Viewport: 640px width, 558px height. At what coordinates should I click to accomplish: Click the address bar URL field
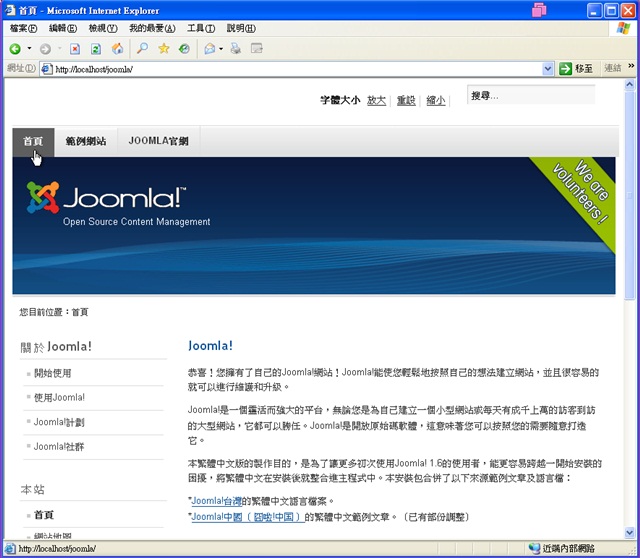coord(297,69)
